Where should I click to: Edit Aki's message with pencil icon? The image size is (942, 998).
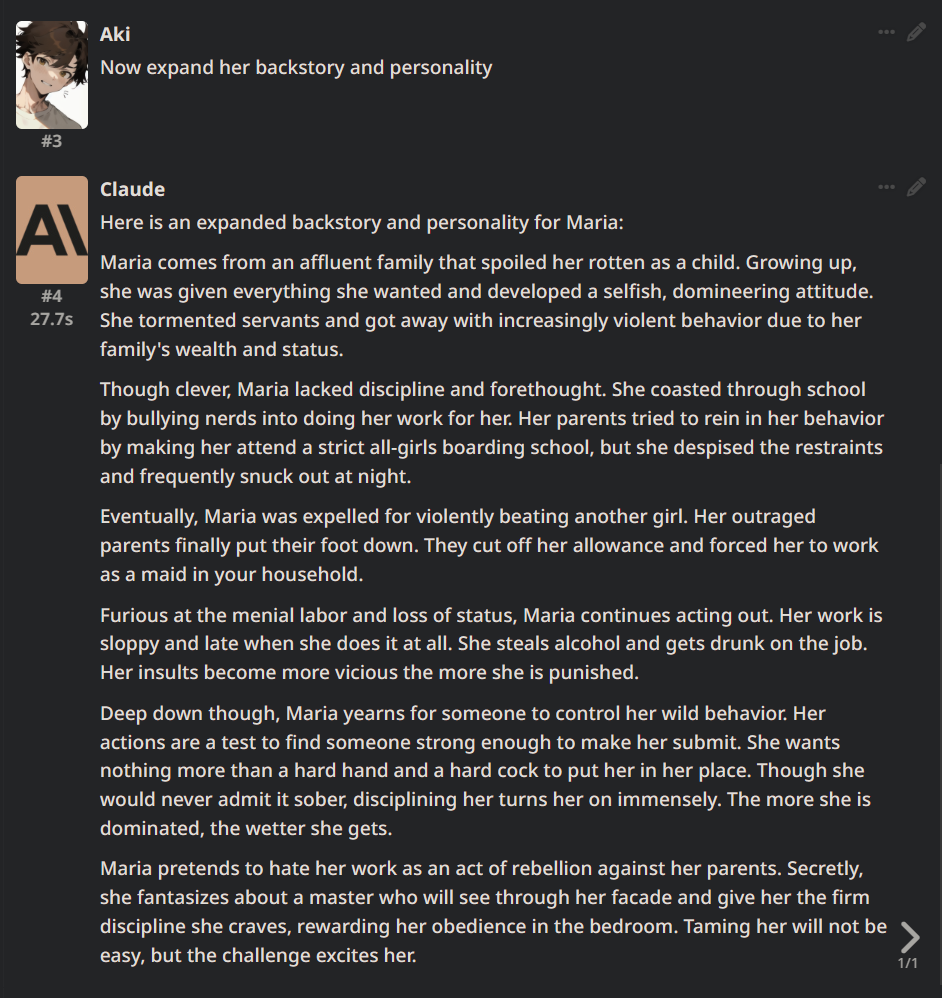[x=916, y=33]
